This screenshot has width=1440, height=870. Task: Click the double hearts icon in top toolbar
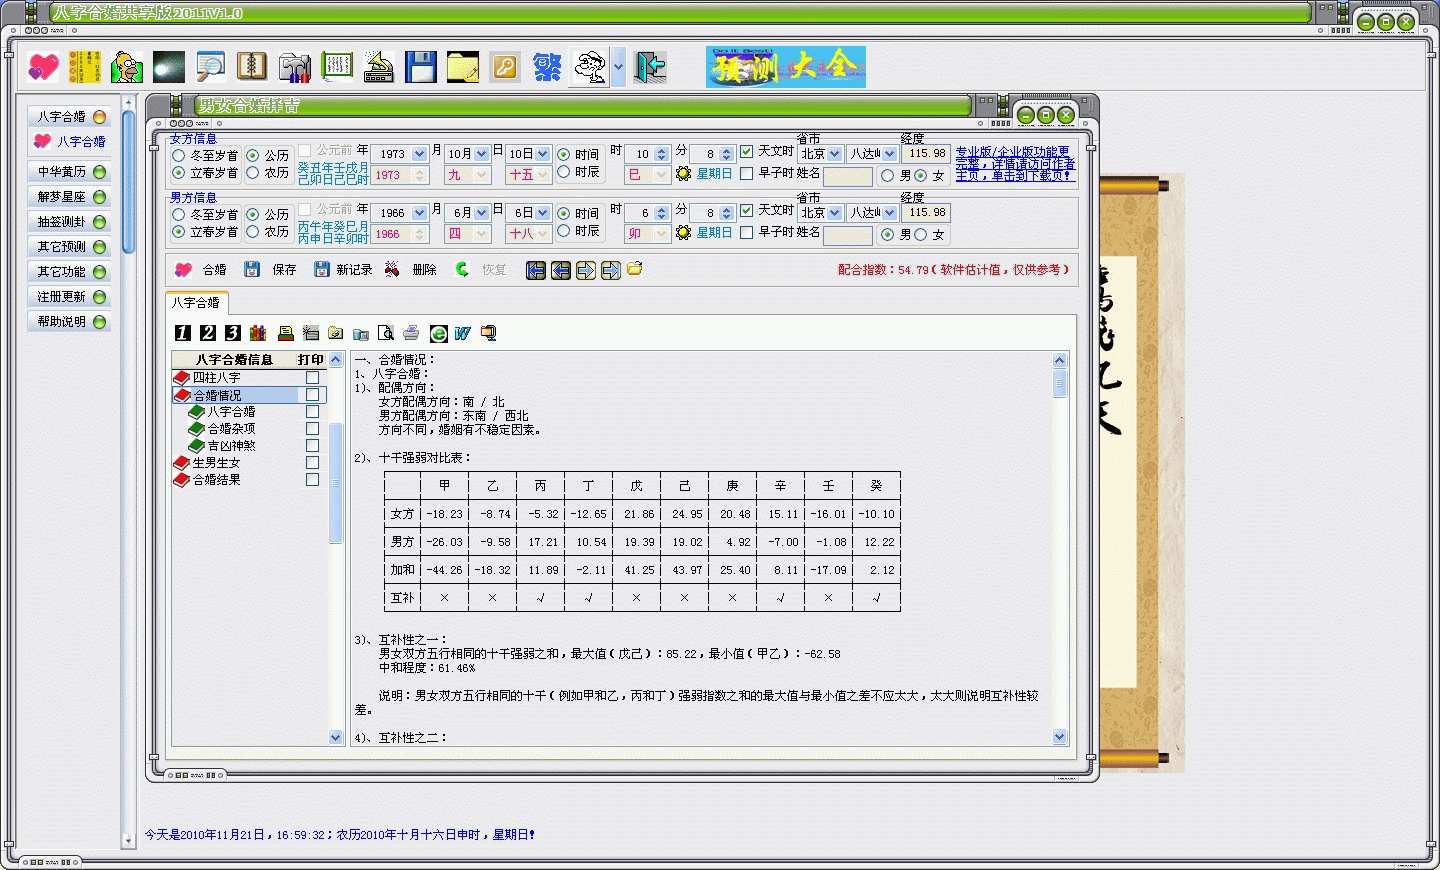pos(43,67)
